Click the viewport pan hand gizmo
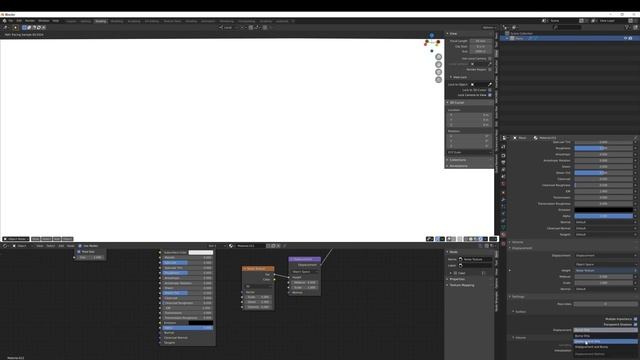640x360 pixels. 438,64
